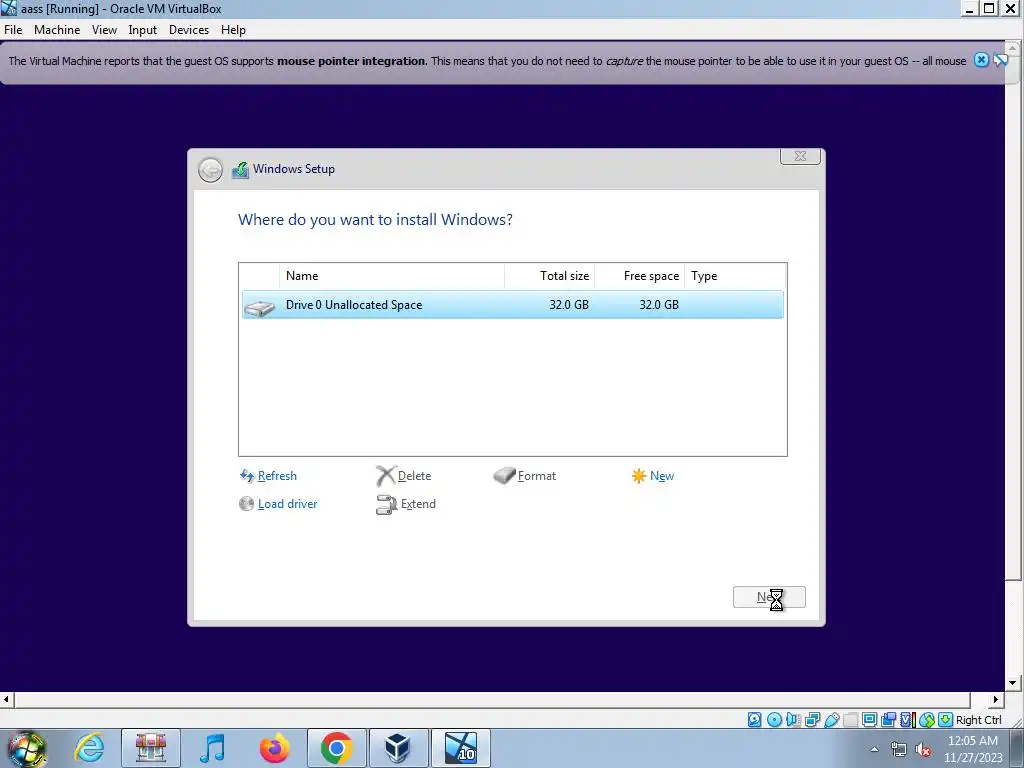Click the don't-show-again notification icon
The height and width of the screenshot is (768, 1024).
(1000, 60)
